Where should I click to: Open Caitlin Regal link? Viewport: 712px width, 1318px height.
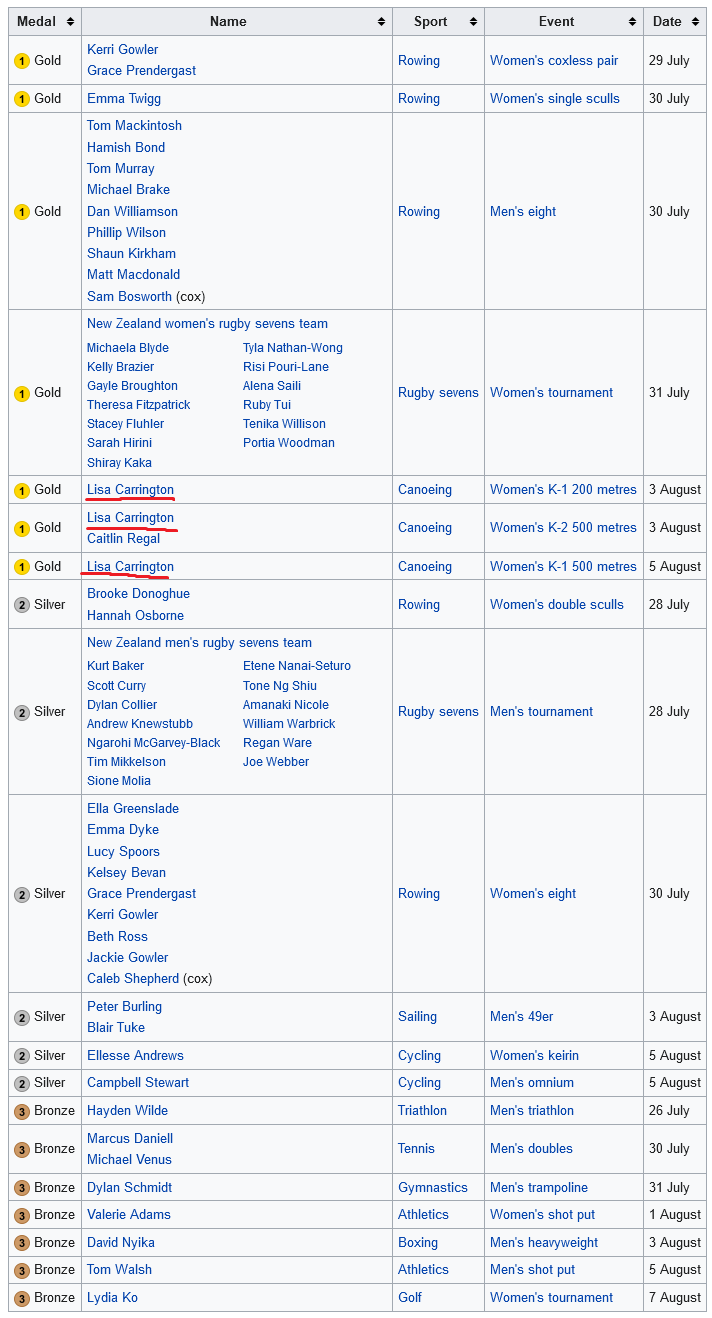point(123,538)
